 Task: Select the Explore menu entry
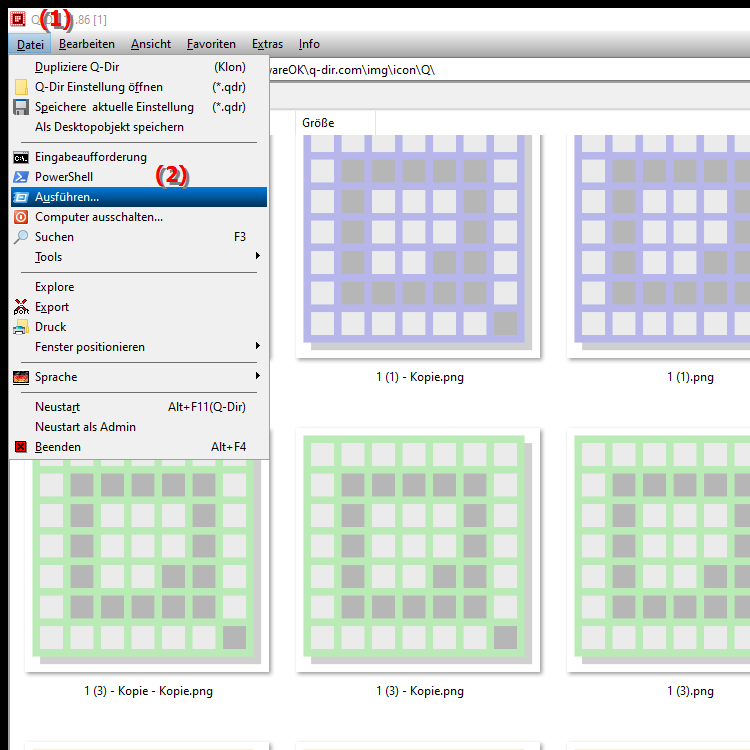(139, 287)
